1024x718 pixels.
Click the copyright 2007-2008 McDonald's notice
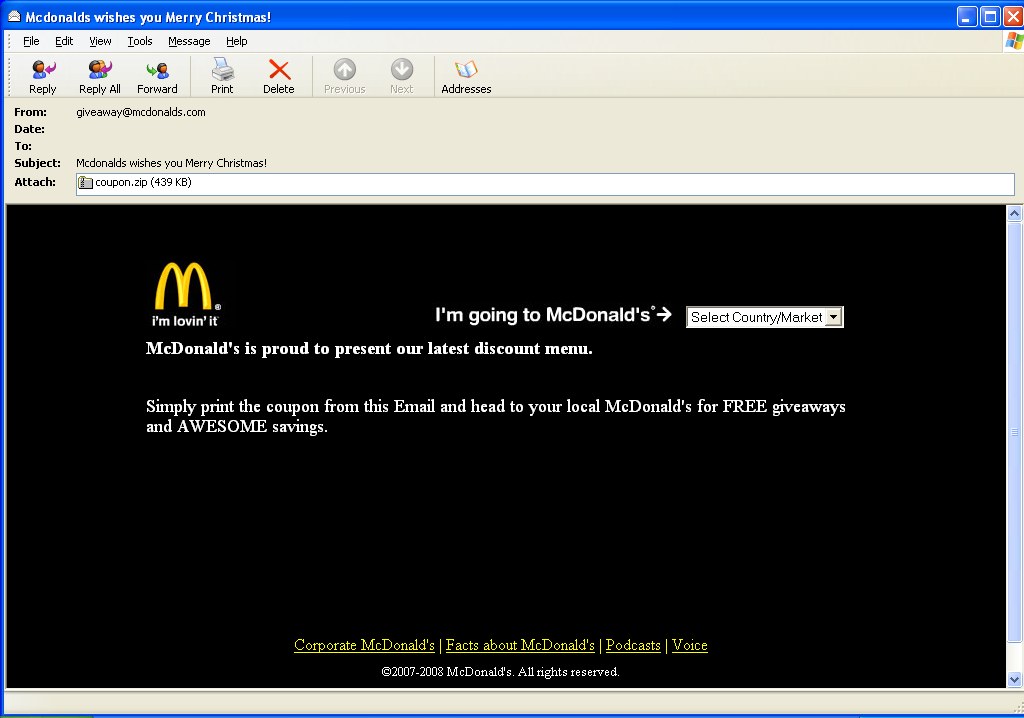click(x=500, y=672)
